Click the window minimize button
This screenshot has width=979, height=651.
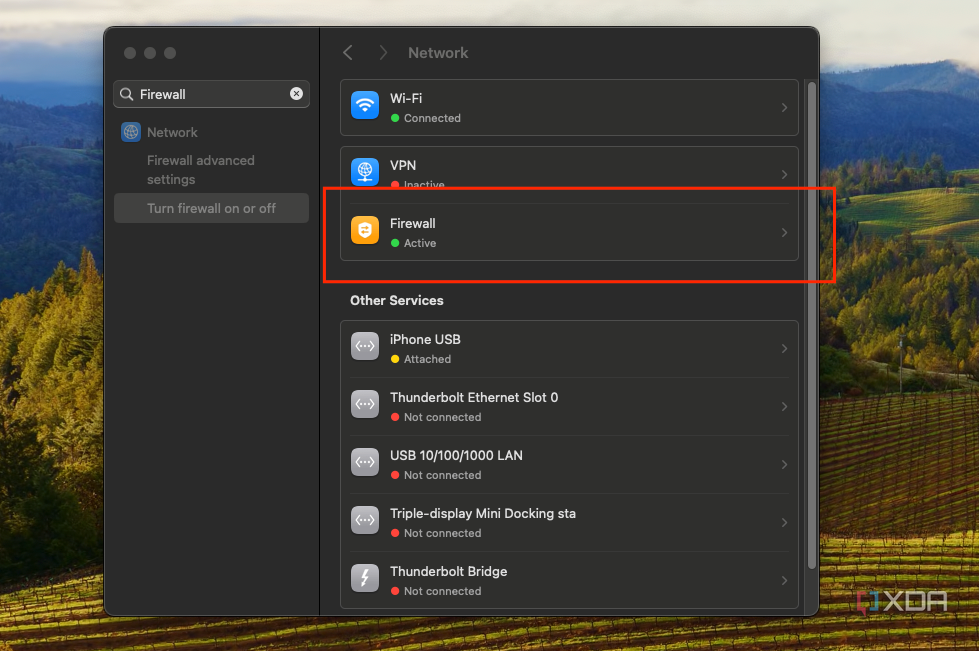click(150, 53)
